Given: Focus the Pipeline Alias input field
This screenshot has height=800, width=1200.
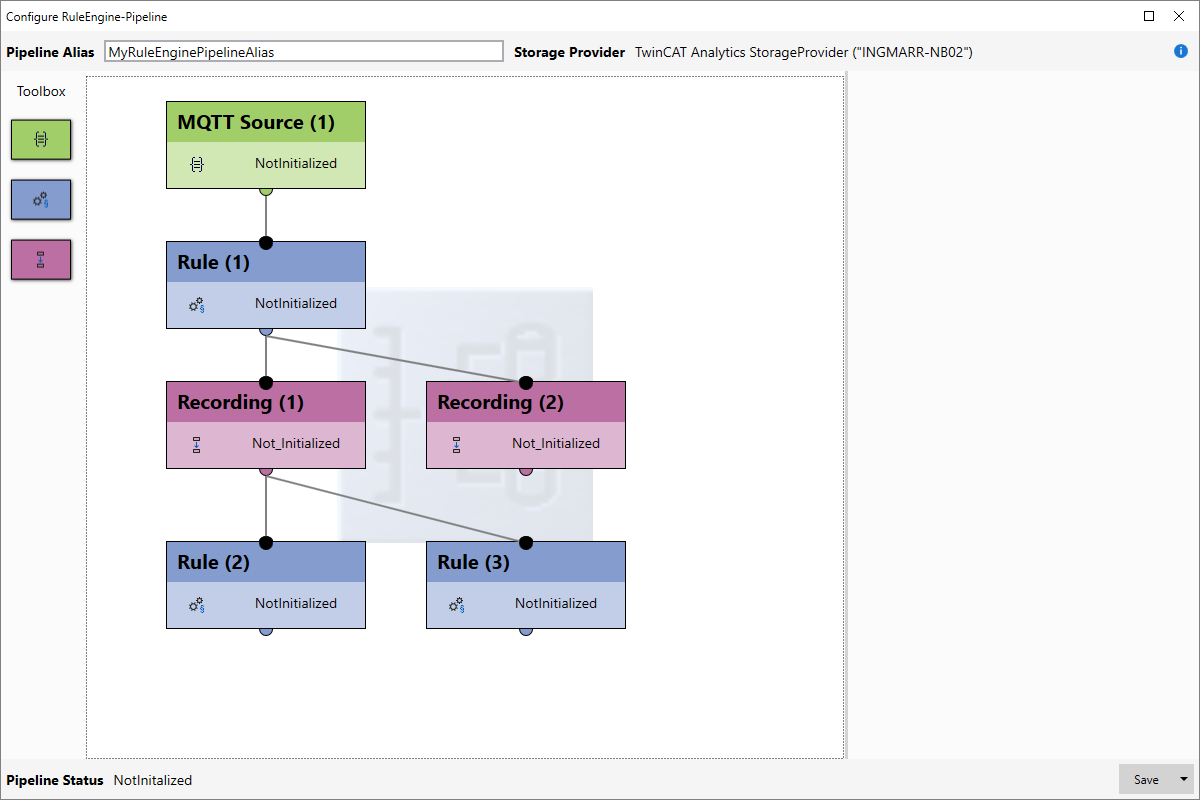Looking at the screenshot, I should pyautogui.click(x=304, y=51).
